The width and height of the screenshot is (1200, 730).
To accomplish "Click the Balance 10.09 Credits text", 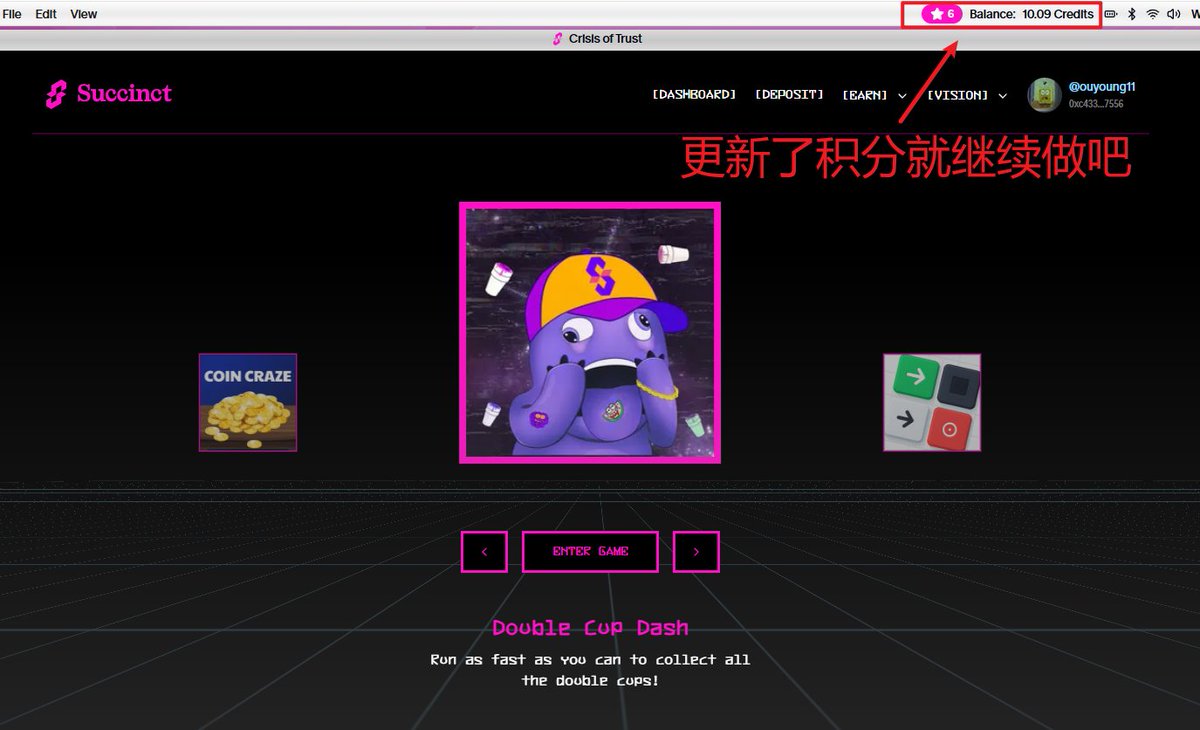I will point(1031,14).
